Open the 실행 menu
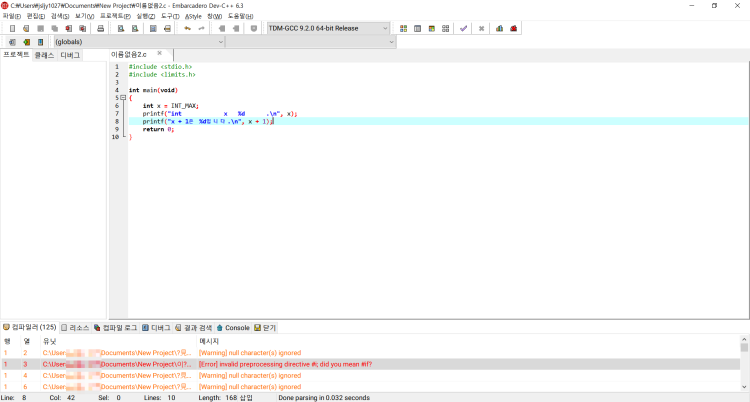 (x=145, y=16)
